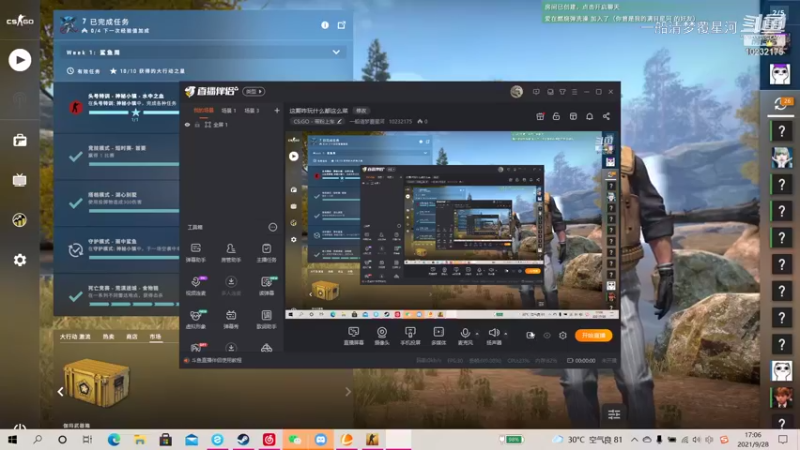
Task: Click the Windows Start button
Action: click(12, 439)
